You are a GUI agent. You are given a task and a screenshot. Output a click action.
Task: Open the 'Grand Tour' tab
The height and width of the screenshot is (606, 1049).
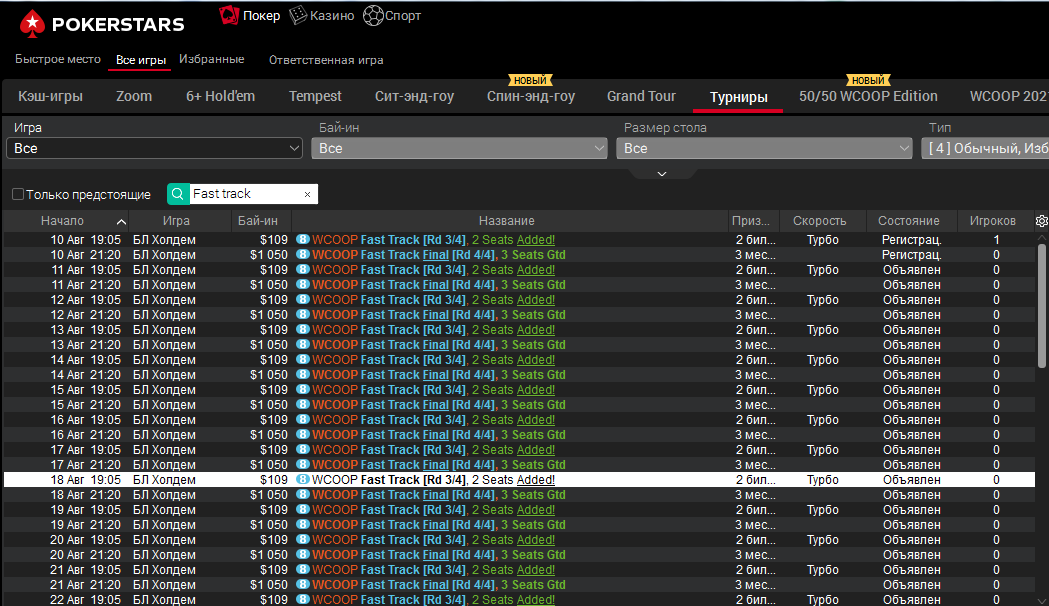point(641,96)
